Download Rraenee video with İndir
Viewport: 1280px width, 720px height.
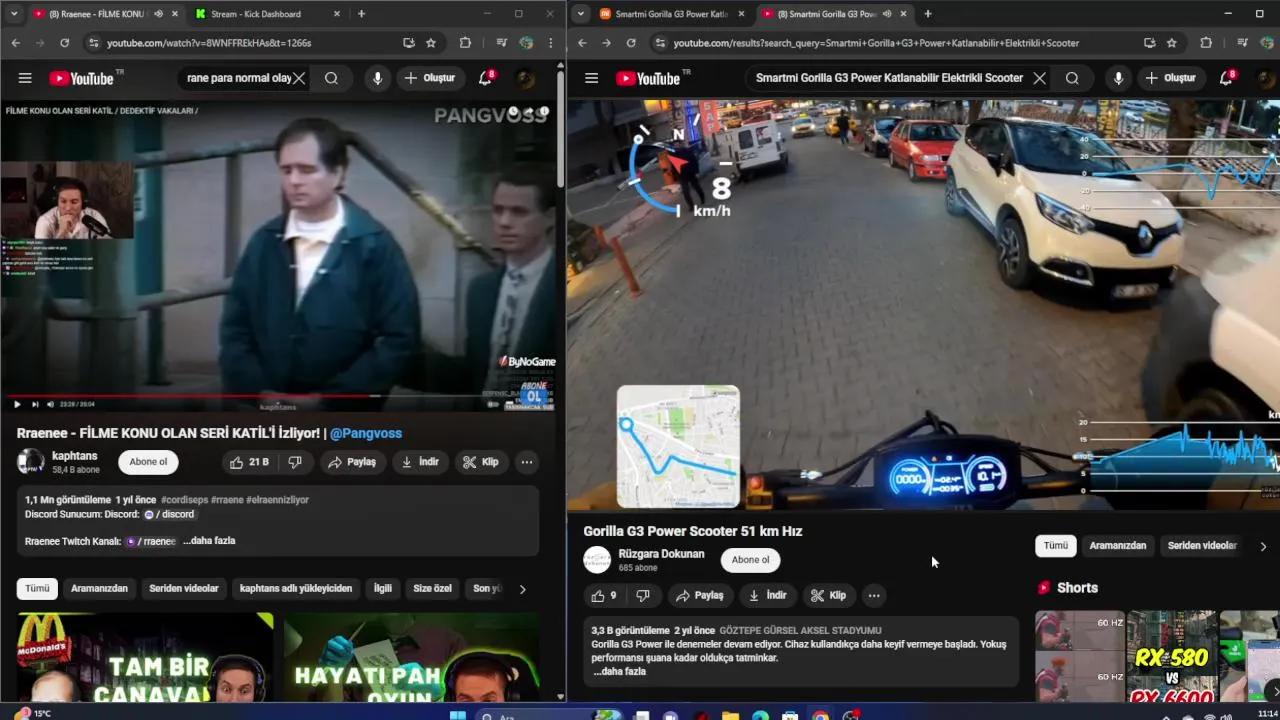420,462
